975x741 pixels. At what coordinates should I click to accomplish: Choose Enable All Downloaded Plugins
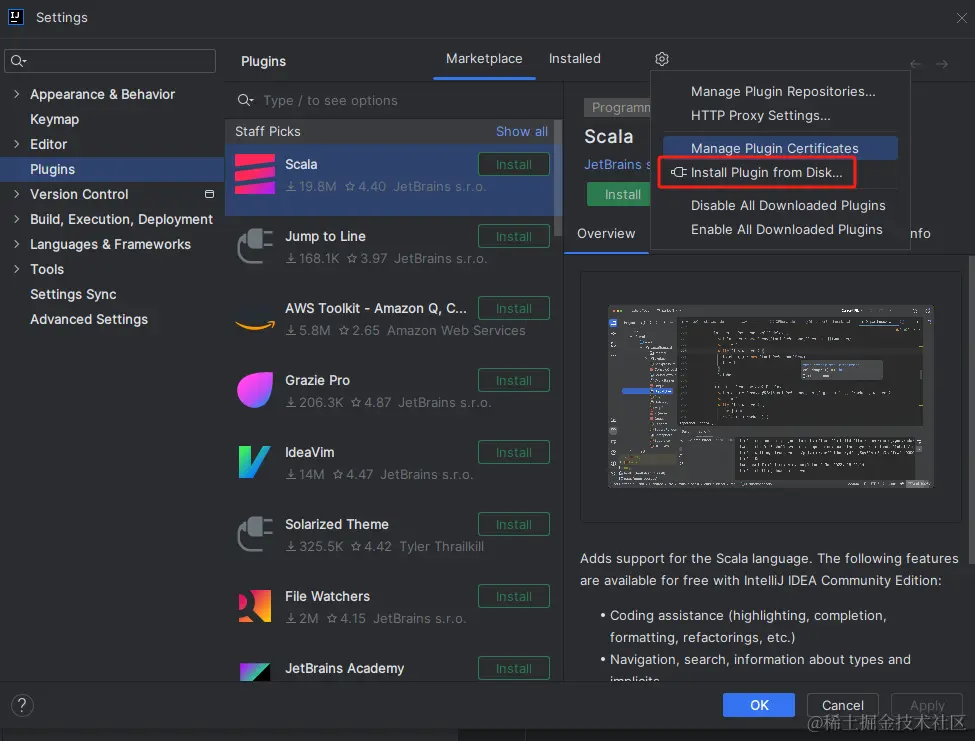click(787, 229)
